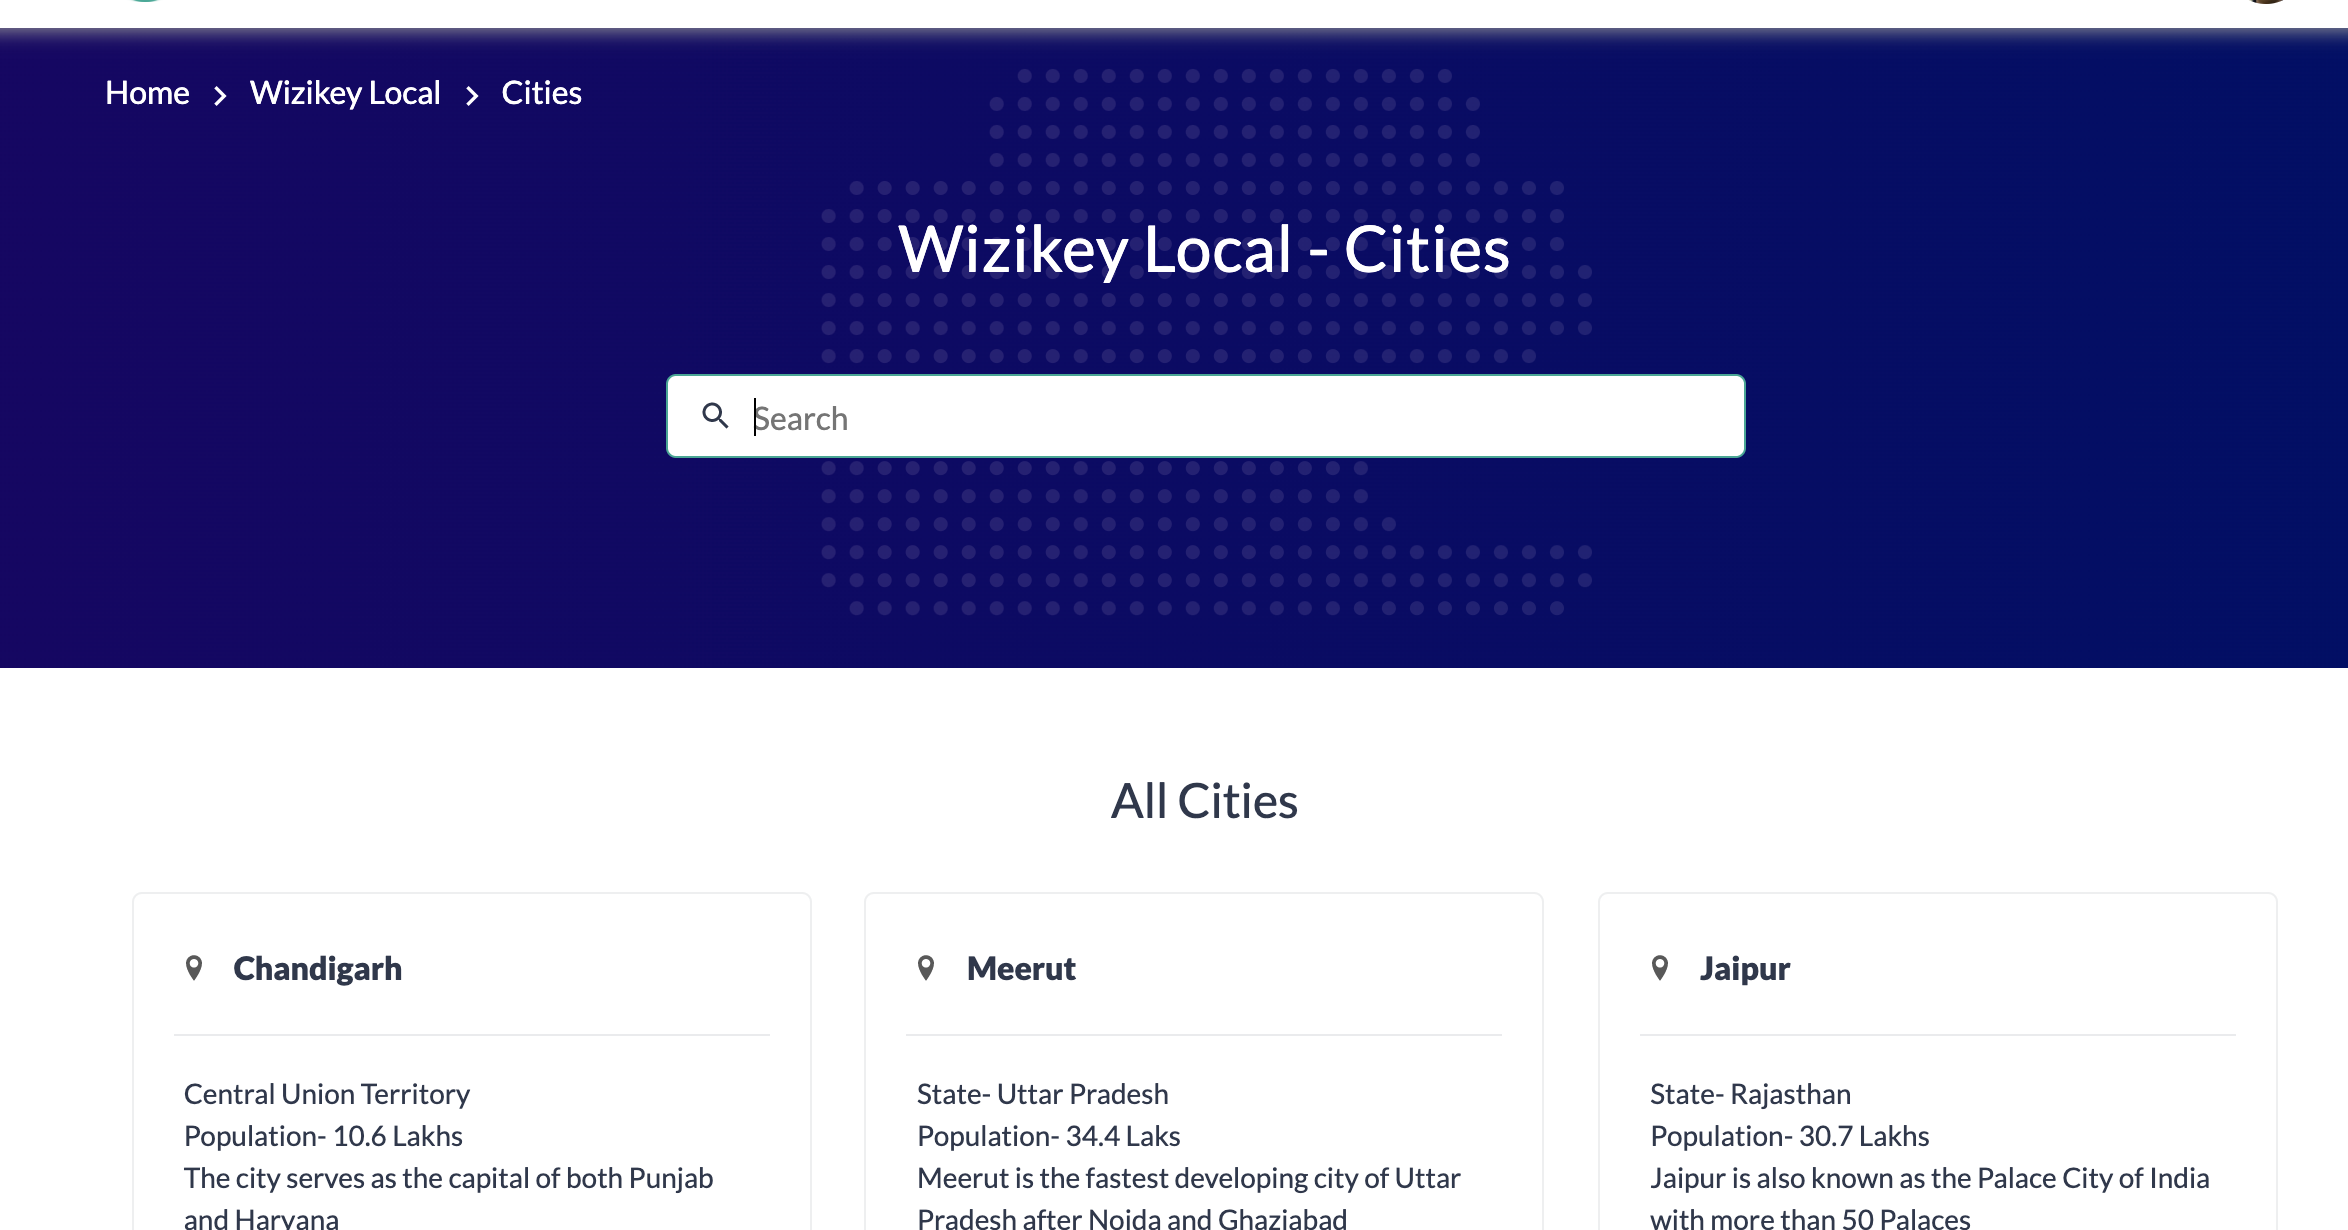Click 'State- Rajasthan' text
2348x1230 pixels.
pos(1750,1094)
